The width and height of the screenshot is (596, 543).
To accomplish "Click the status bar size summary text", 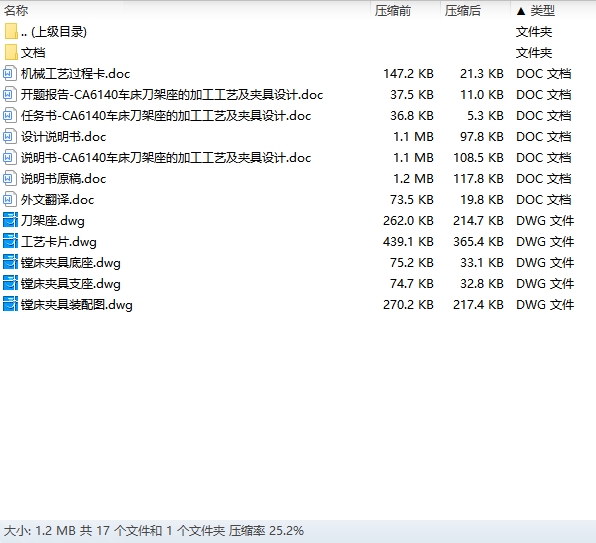I will tap(154, 530).
